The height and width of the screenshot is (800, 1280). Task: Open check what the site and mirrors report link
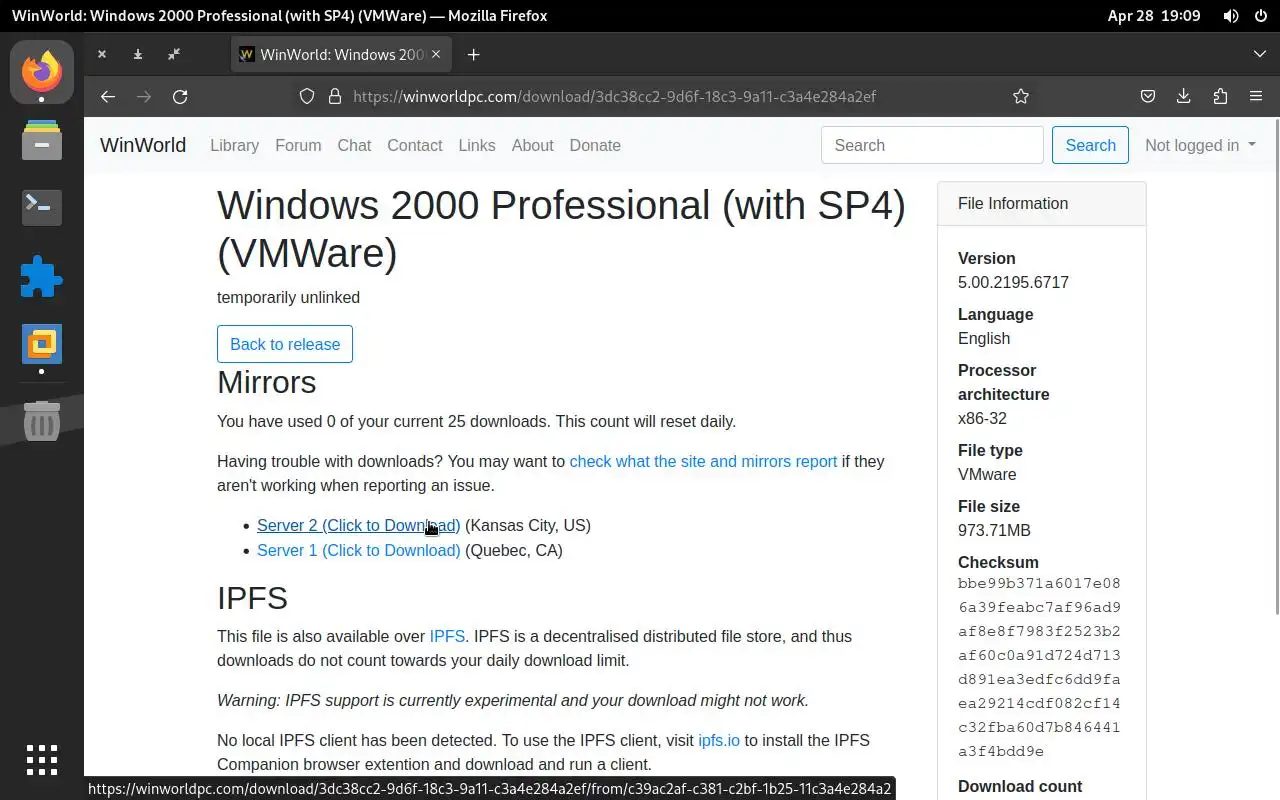click(x=703, y=461)
